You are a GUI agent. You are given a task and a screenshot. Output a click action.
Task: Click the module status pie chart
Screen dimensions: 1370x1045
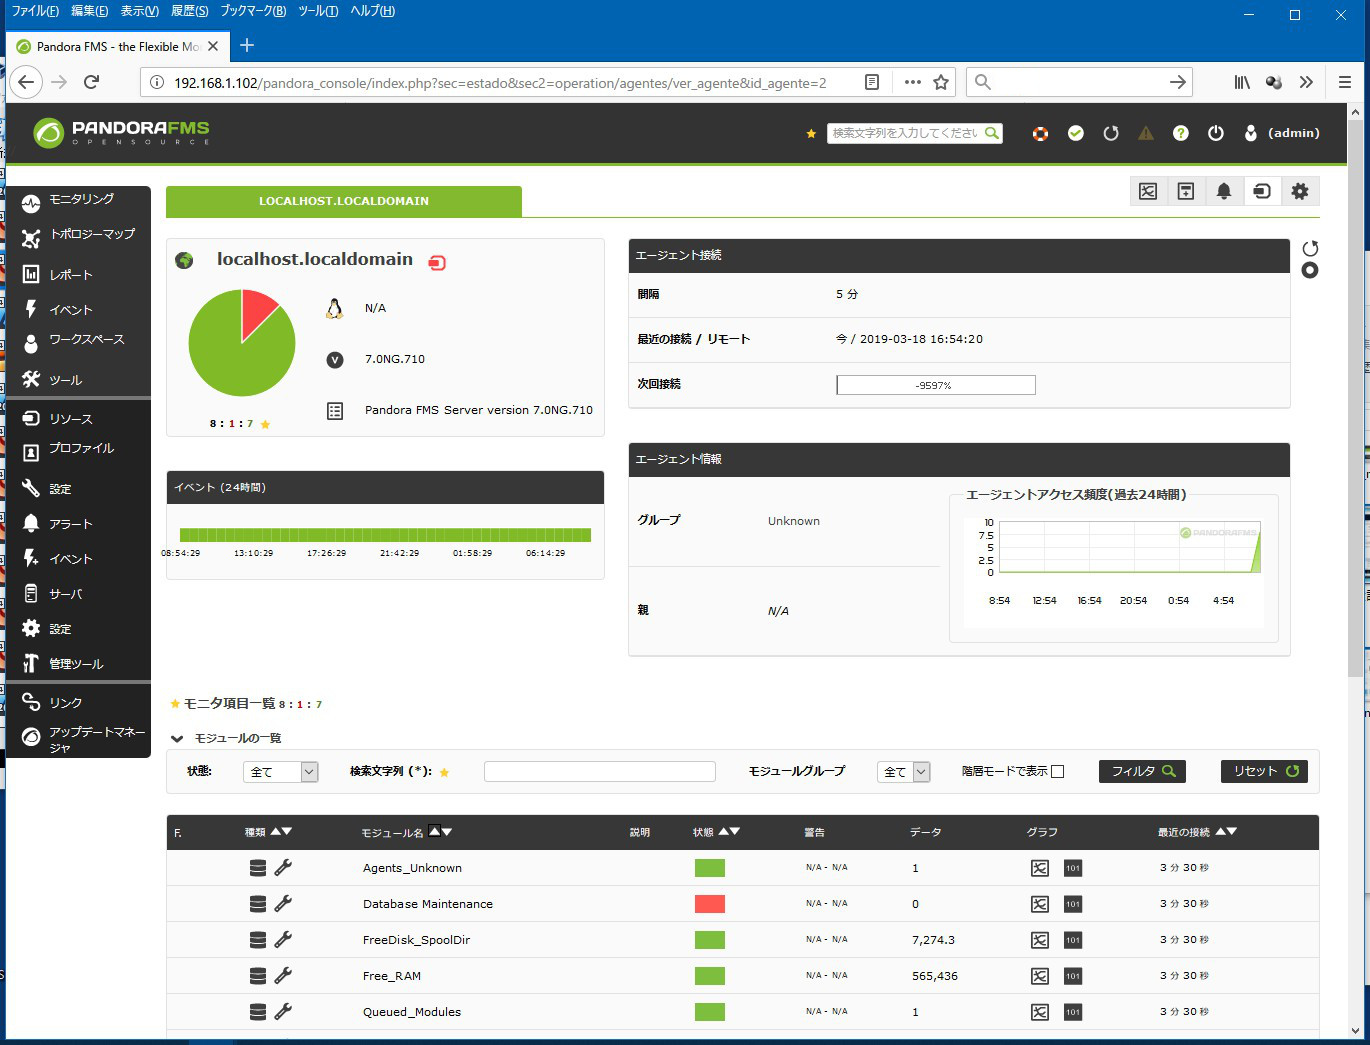click(x=242, y=343)
